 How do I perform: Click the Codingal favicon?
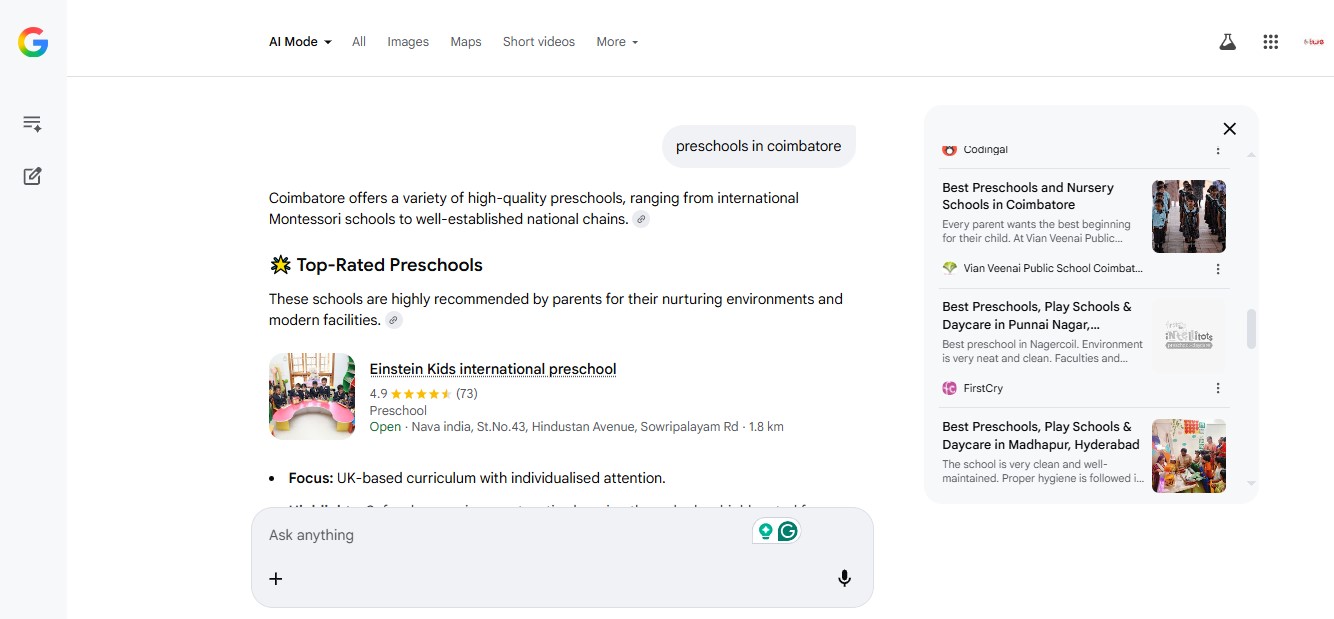pos(950,150)
